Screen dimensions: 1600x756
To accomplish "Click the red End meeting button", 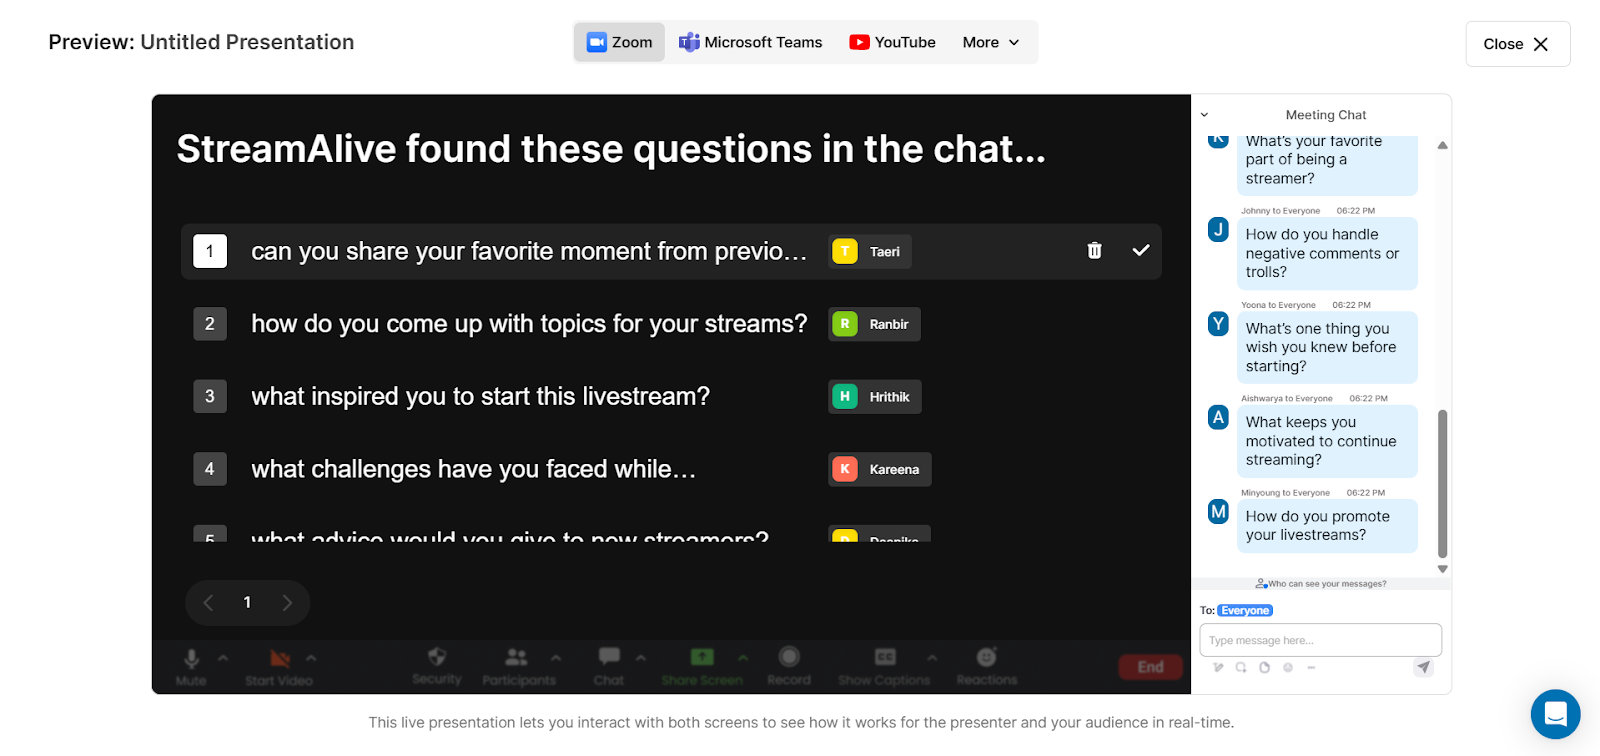I will point(1150,667).
